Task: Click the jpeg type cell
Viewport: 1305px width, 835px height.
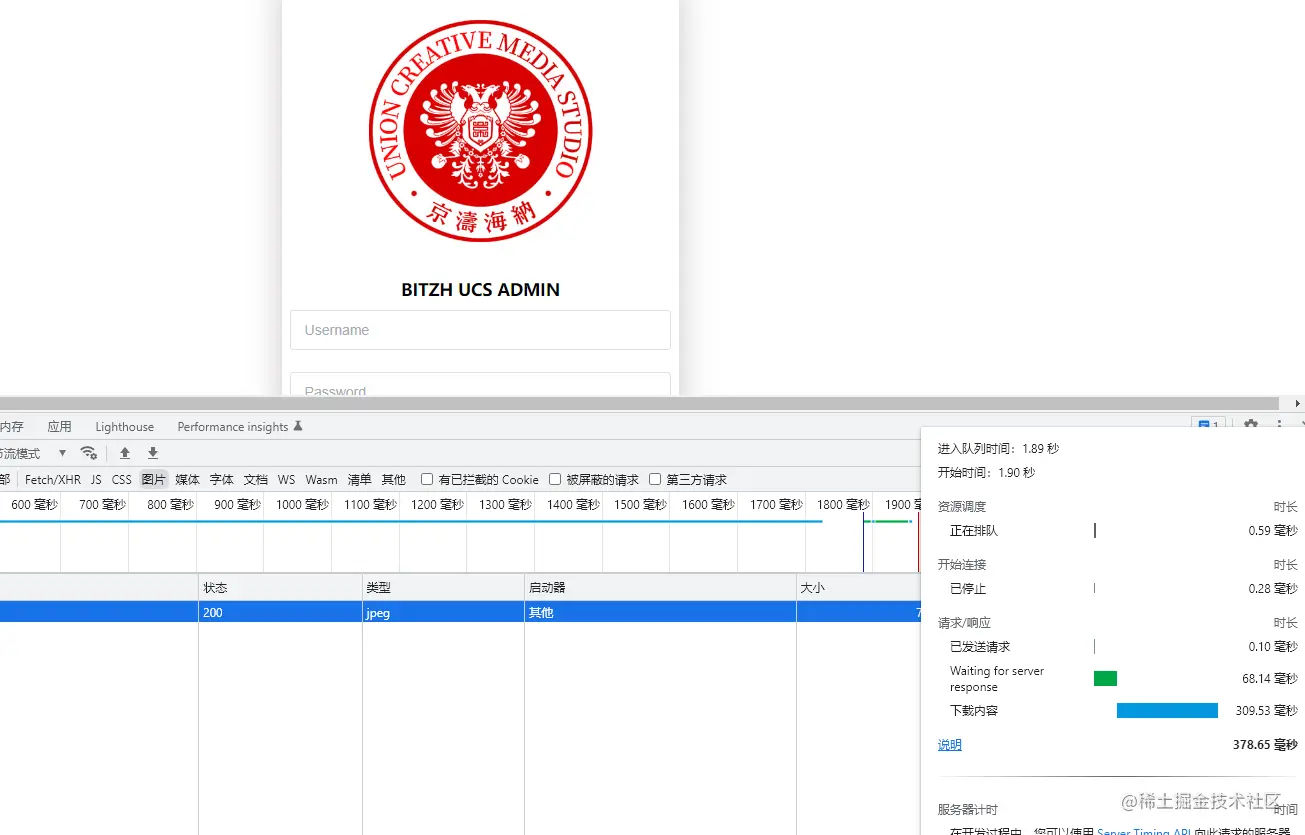Action: 444,612
